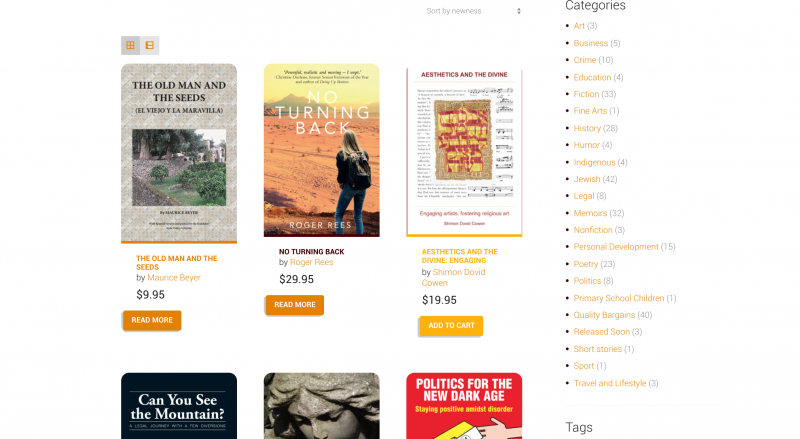This screenshot has height=439, width=800.
Task: Go to Travel and Lifestyle category
Action: [610, 383]
